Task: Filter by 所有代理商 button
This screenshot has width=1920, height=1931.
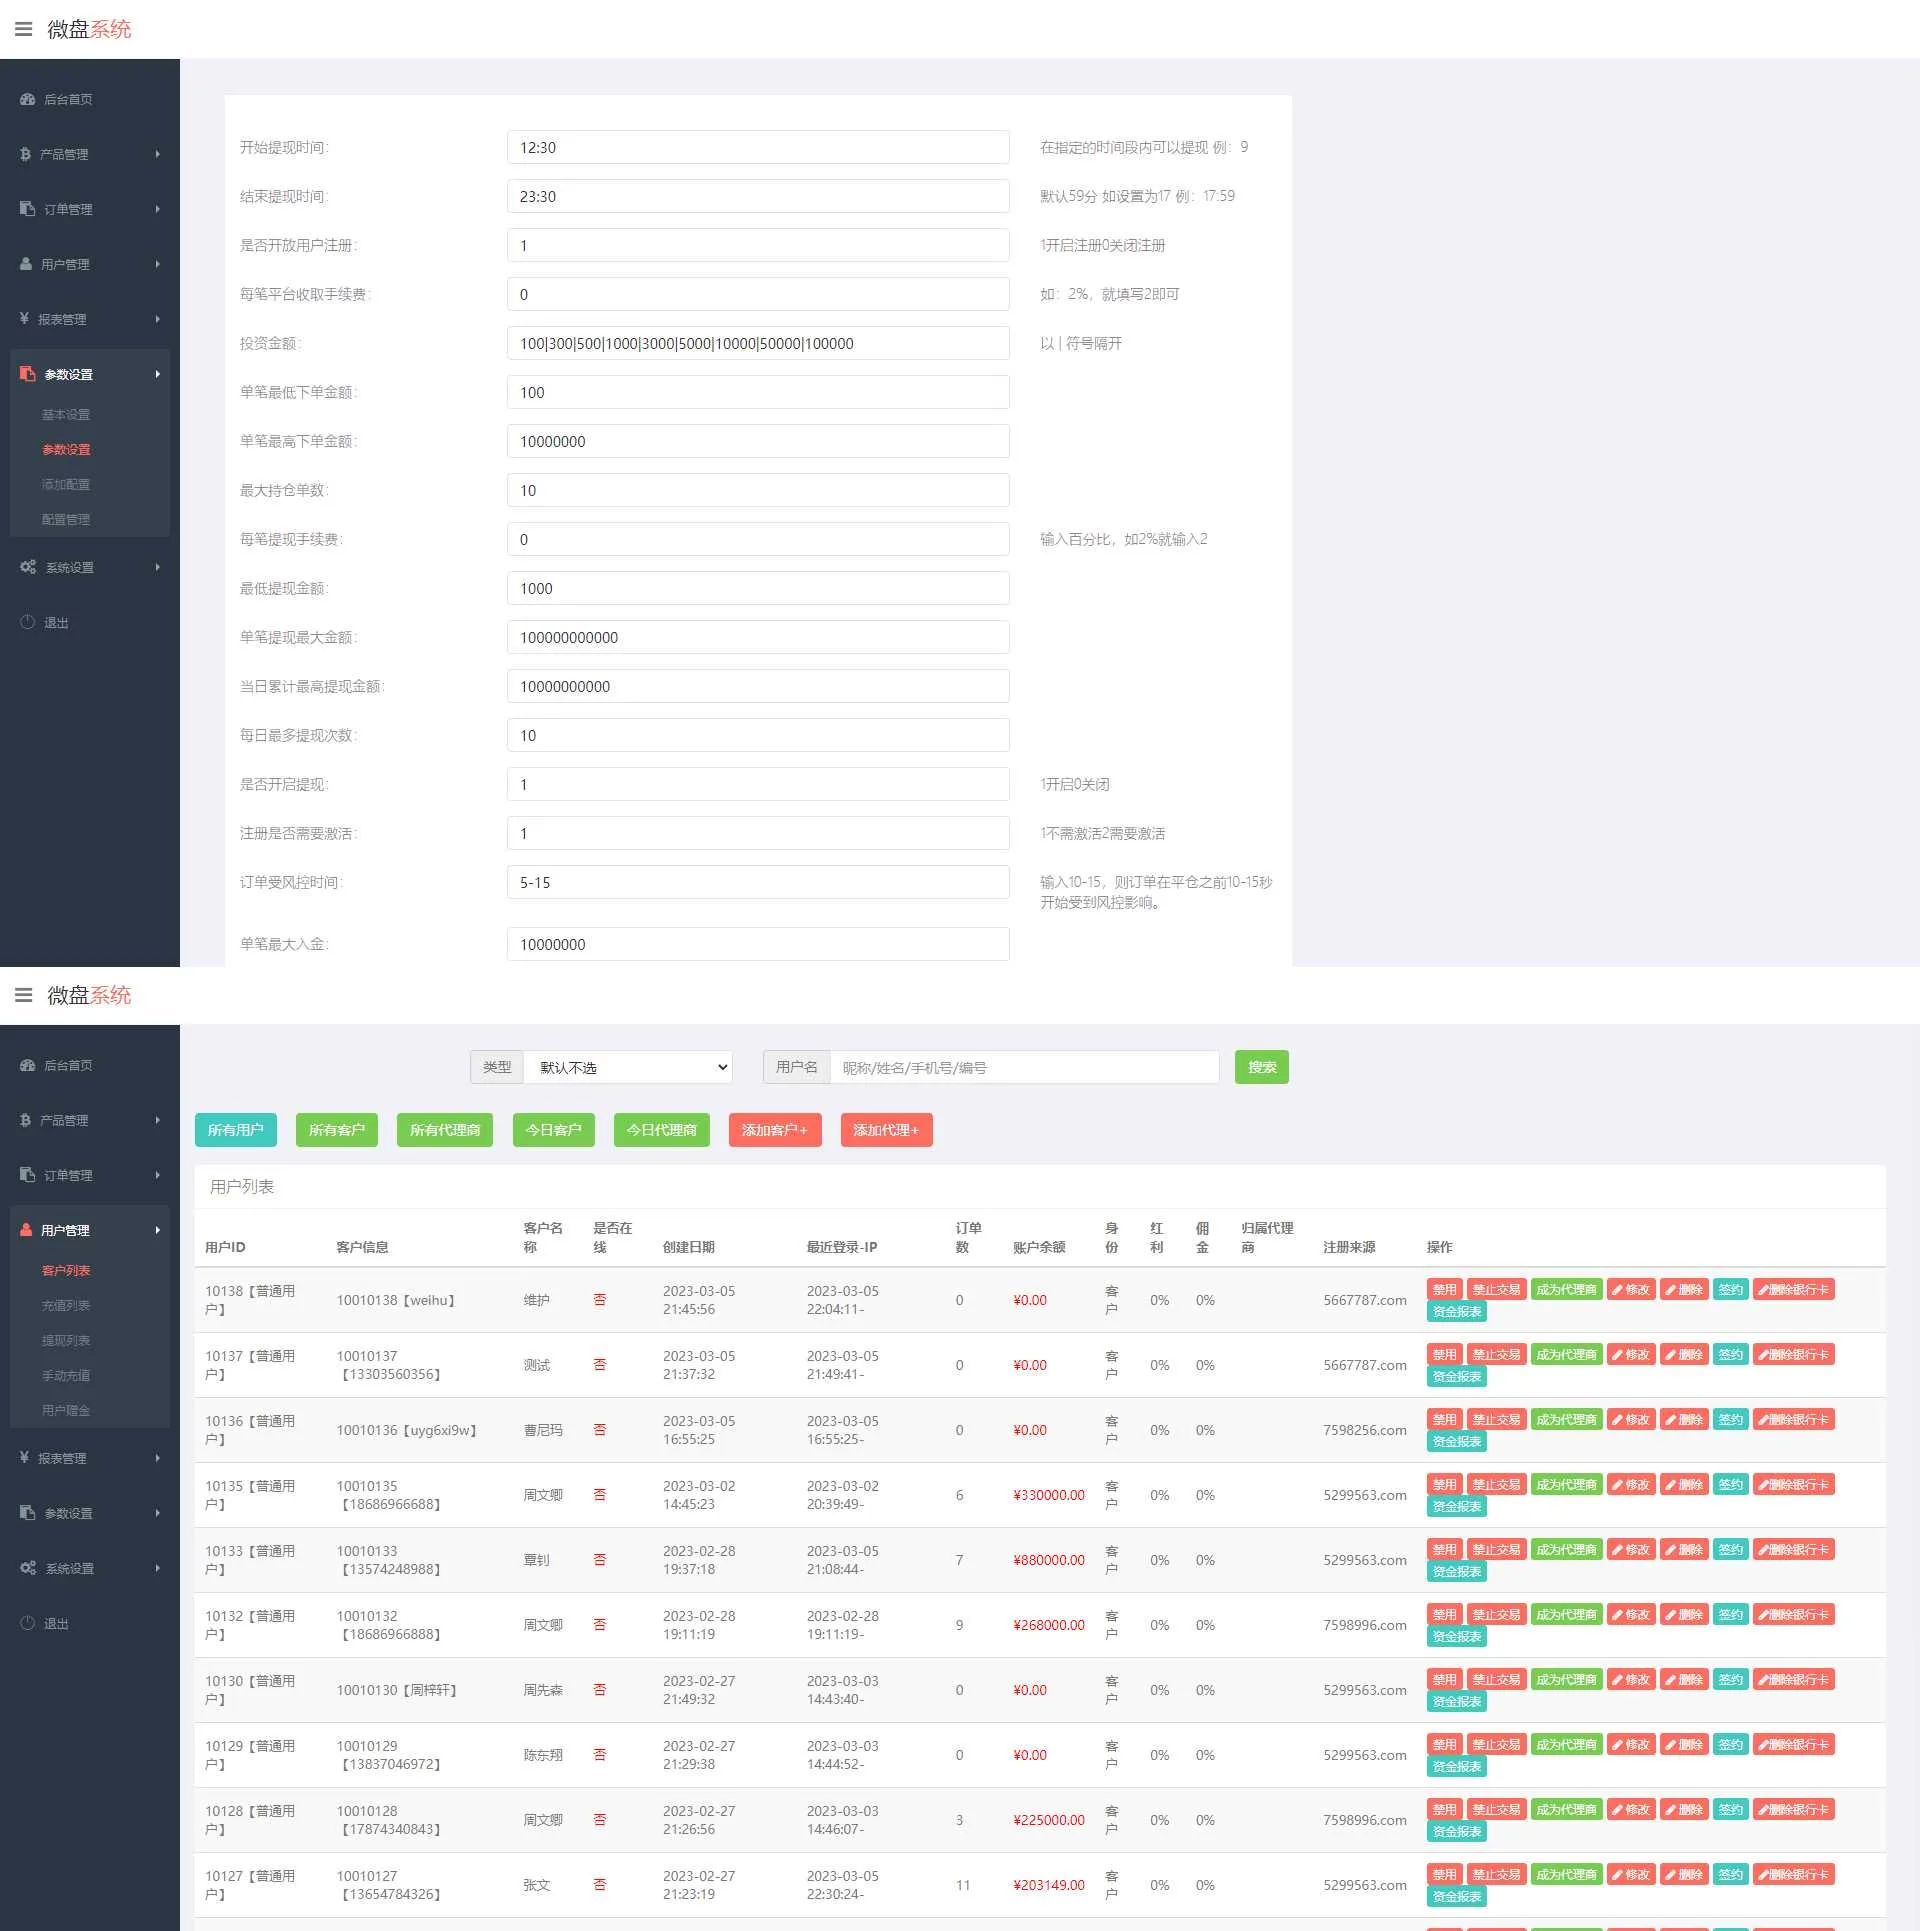Action: tap(445, 1130)
